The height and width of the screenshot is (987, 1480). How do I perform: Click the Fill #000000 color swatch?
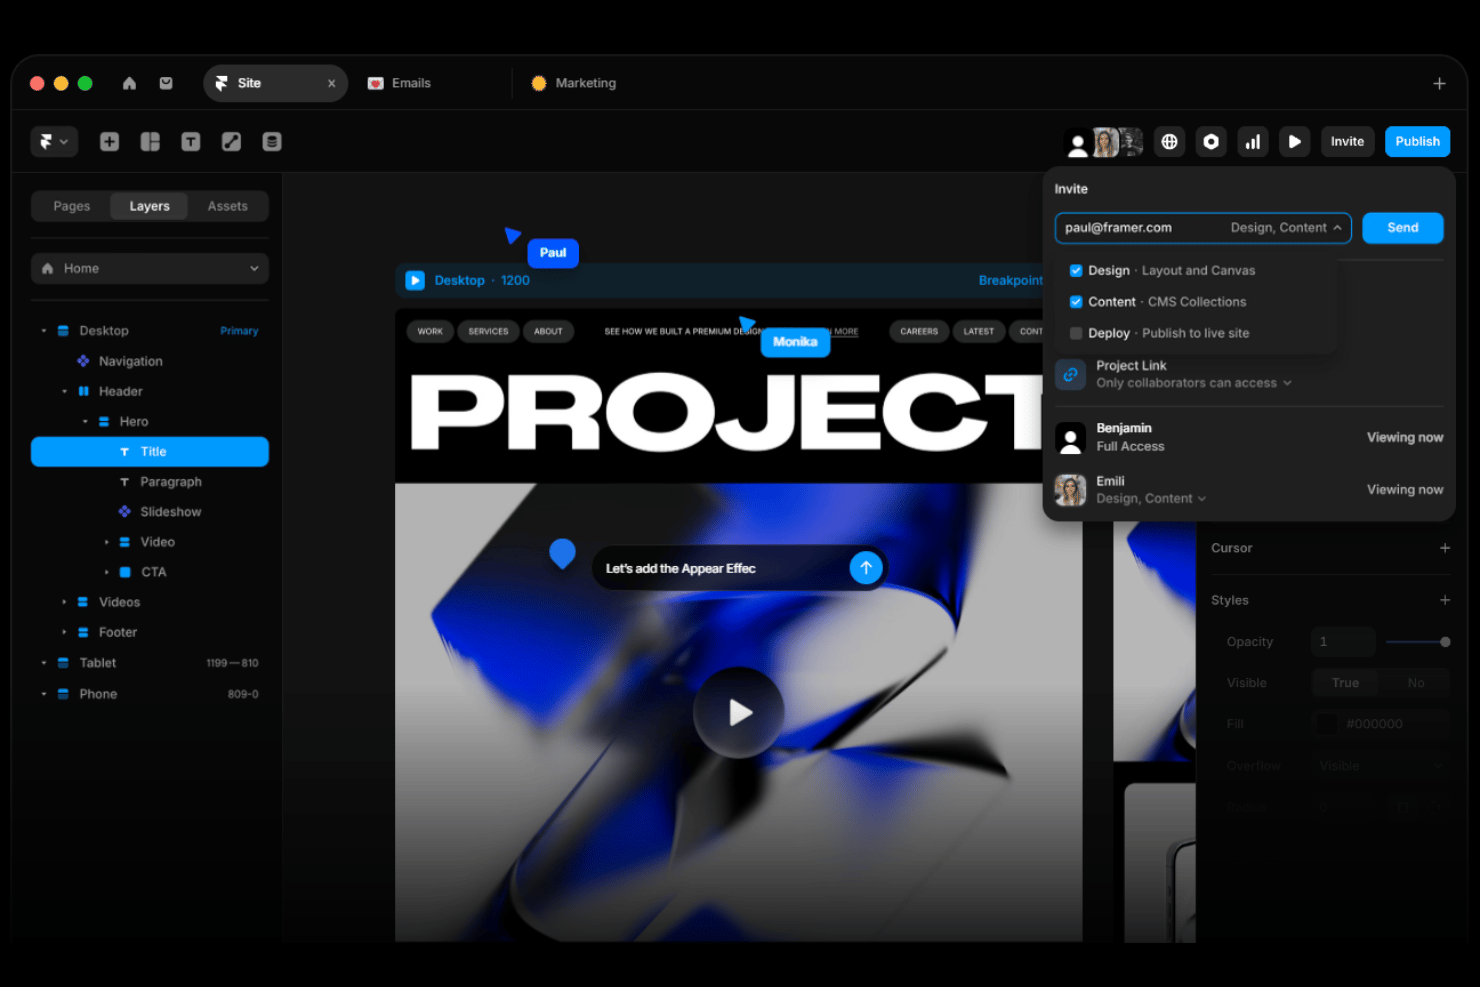(1327, 724)
